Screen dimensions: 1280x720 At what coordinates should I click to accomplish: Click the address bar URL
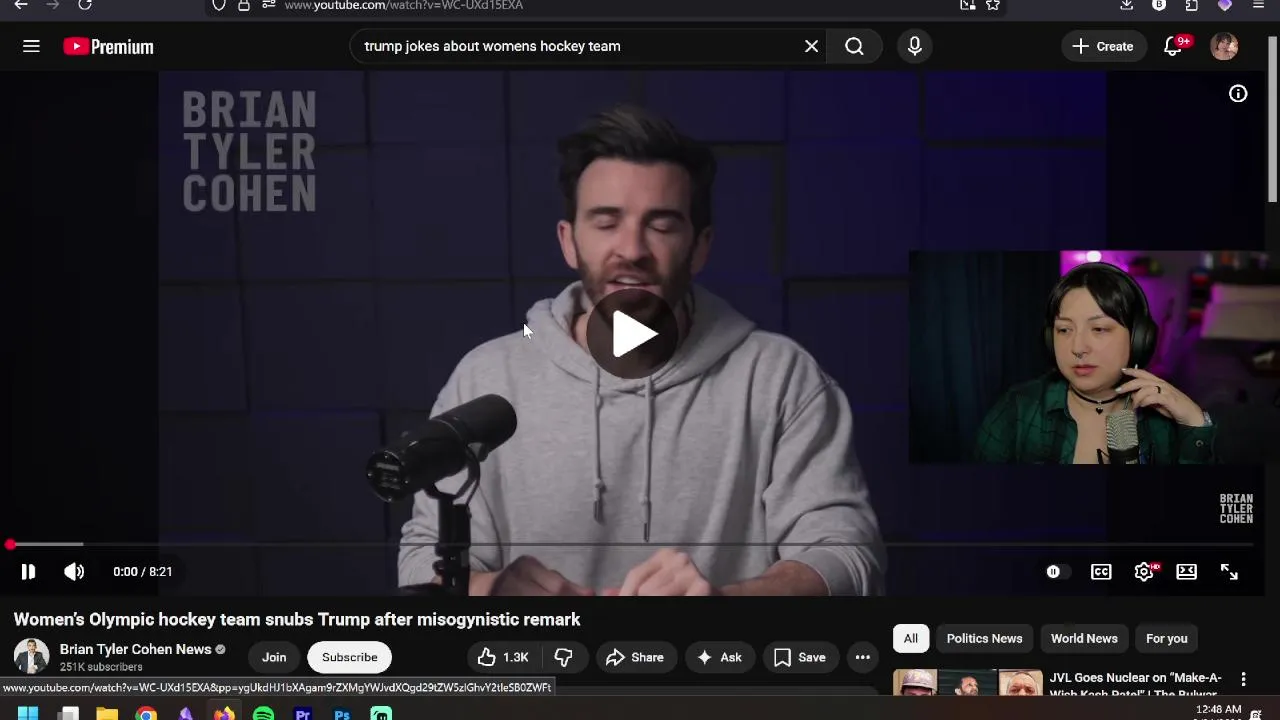[x=403, y=5]
